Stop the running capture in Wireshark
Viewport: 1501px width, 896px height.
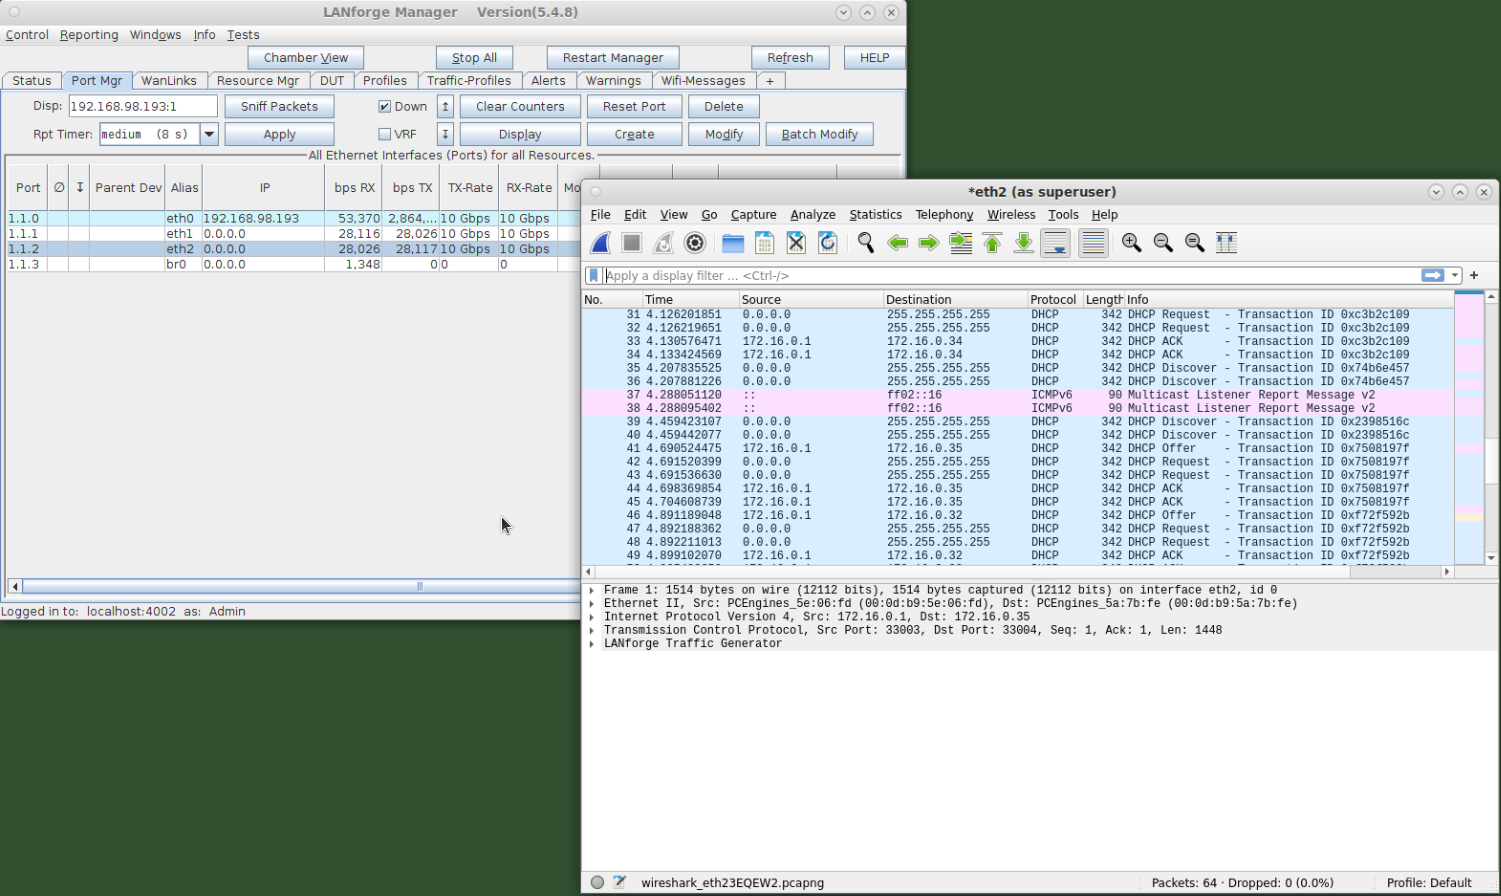(x=632, y=243)
